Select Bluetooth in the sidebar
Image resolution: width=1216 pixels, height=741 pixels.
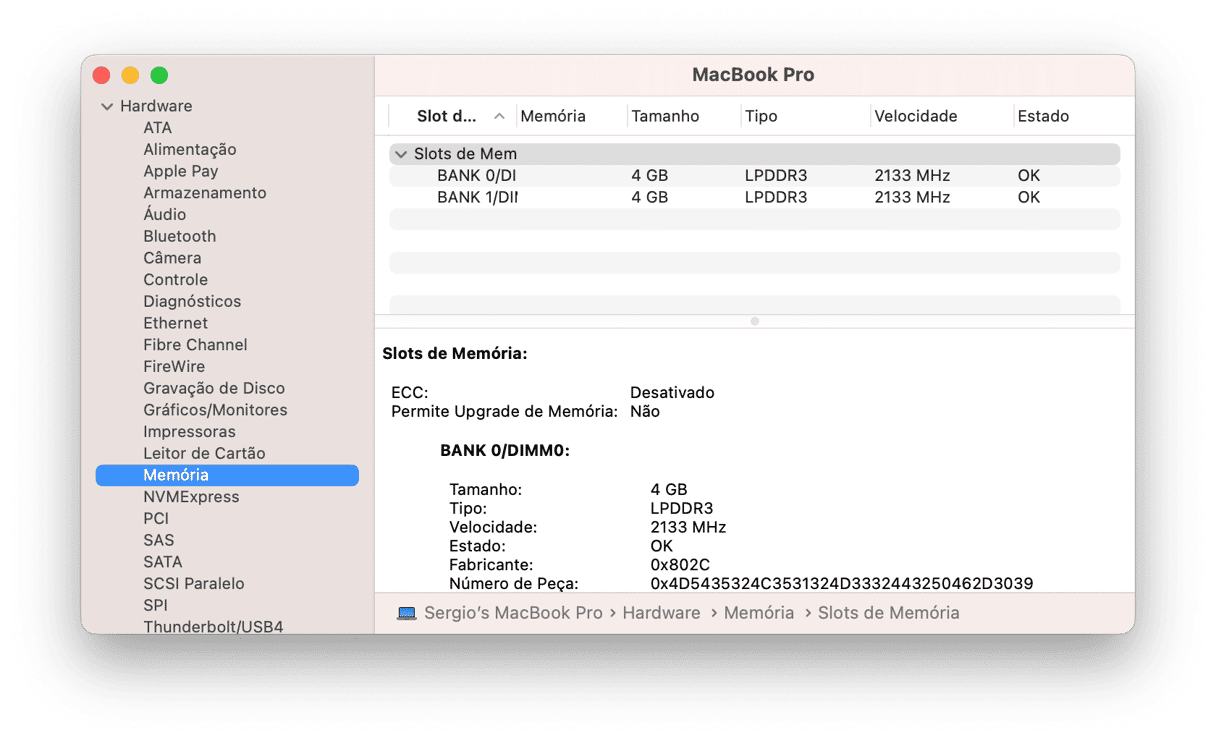179,236
